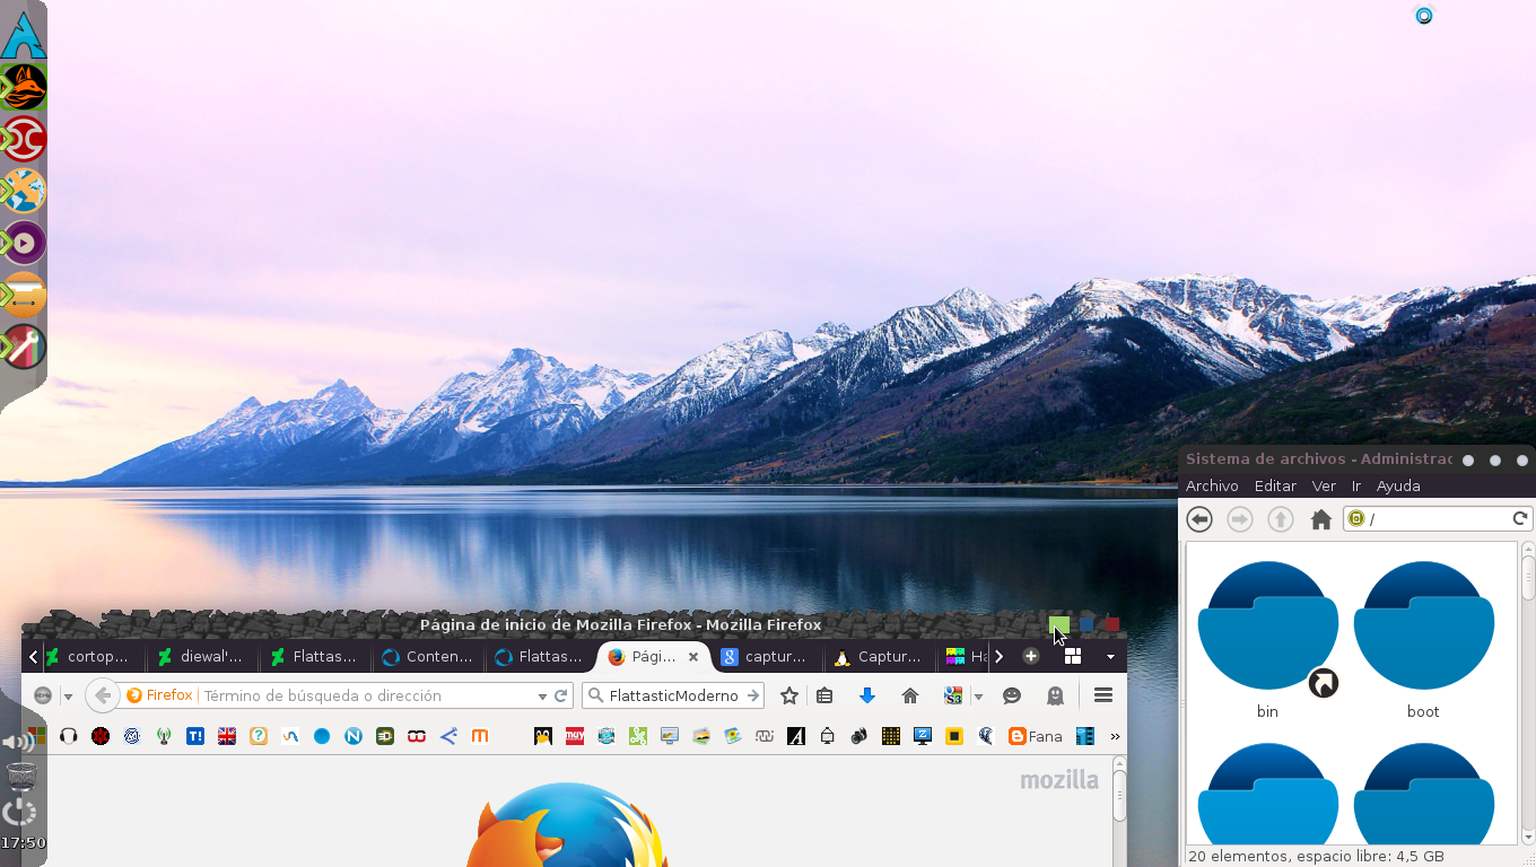Open the globe internet icon in the dock

tap(23, 191)
